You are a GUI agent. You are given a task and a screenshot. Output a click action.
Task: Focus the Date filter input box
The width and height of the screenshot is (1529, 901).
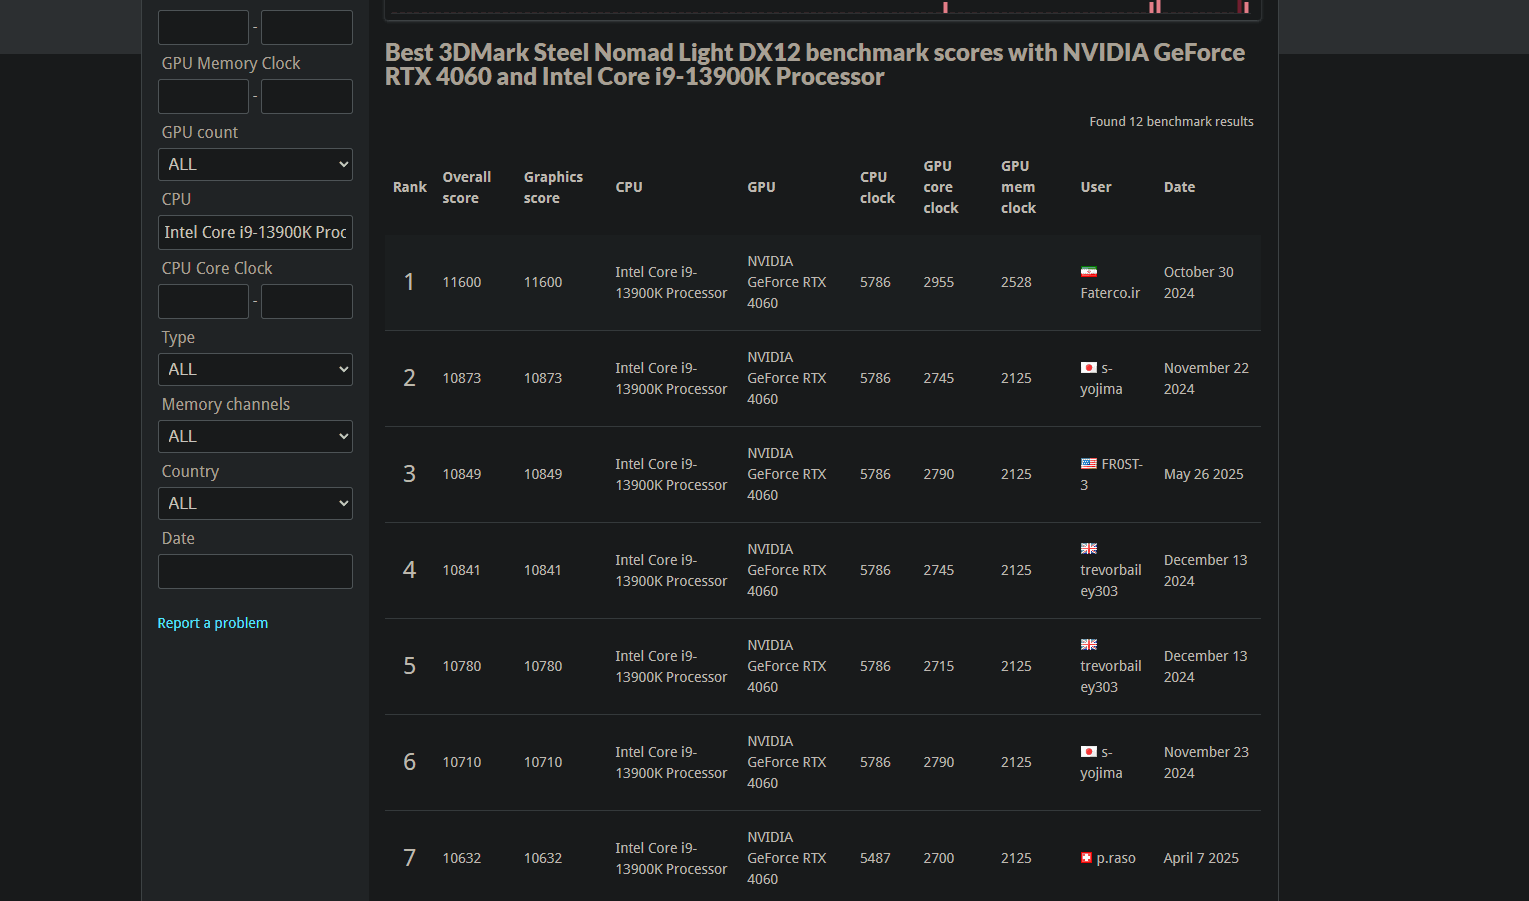coord(255,571)
